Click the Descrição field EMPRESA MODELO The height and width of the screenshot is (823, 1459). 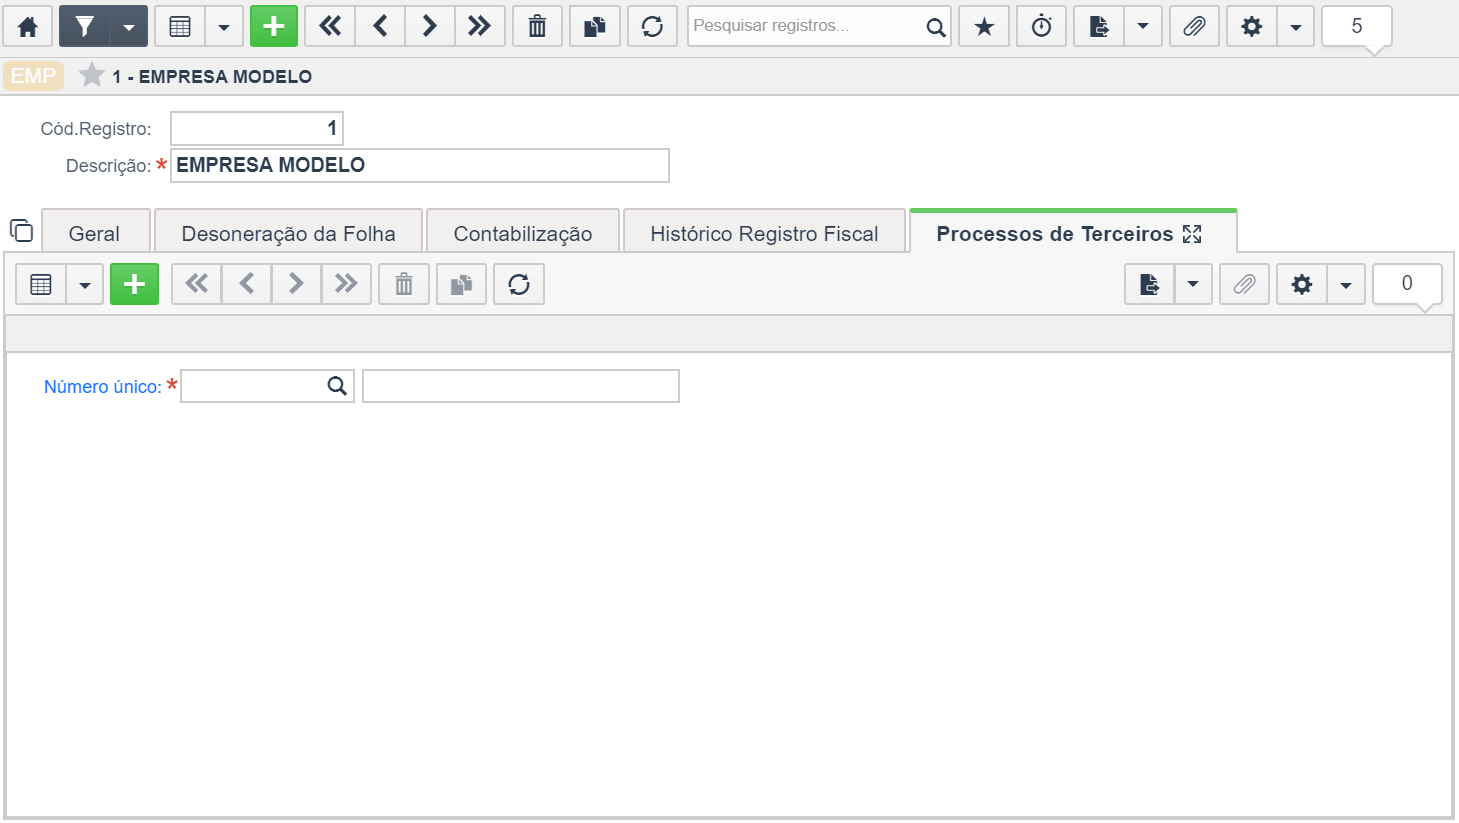click(420, 165)
